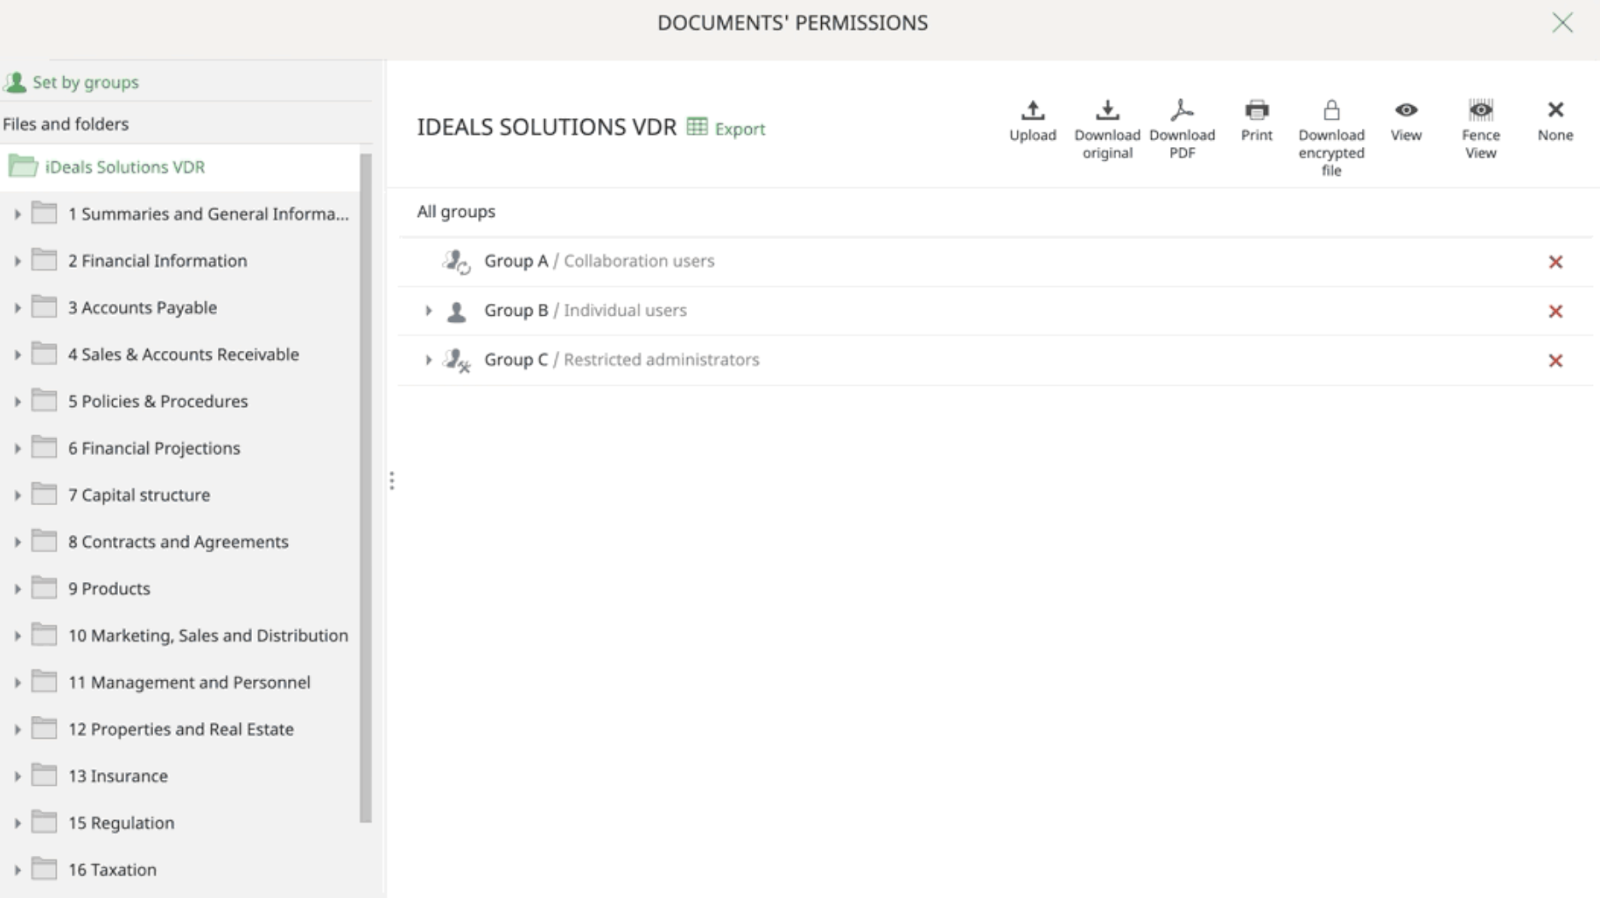Screen dimensions: 1600x898
Task: Click the Download encrypted file lock icon
Action: [x=1331, y=110]
